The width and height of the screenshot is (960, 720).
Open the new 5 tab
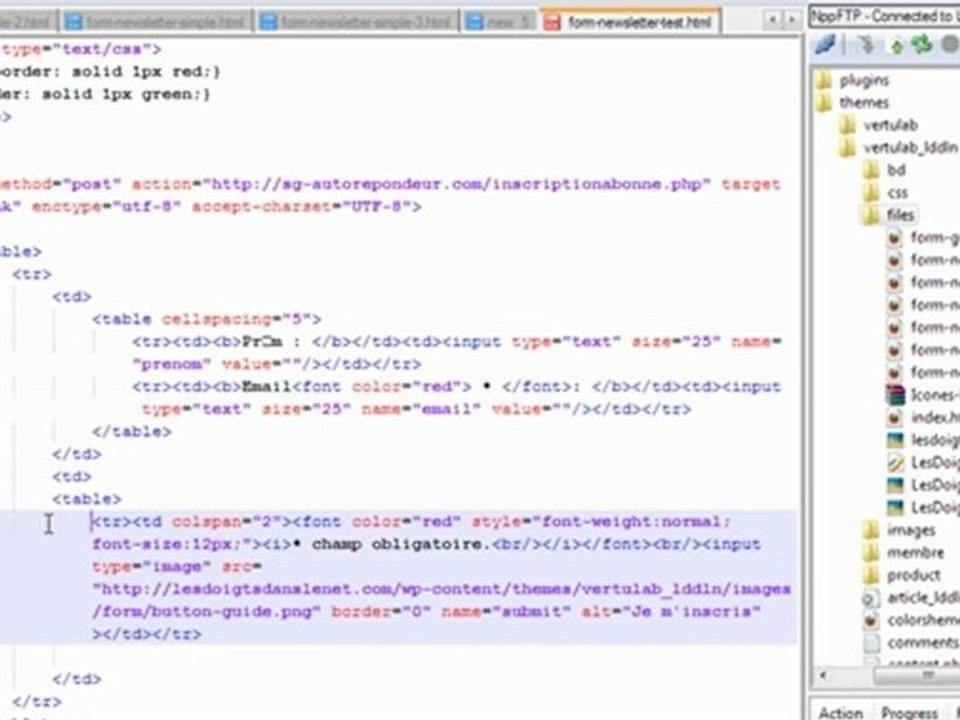[499, 23]
